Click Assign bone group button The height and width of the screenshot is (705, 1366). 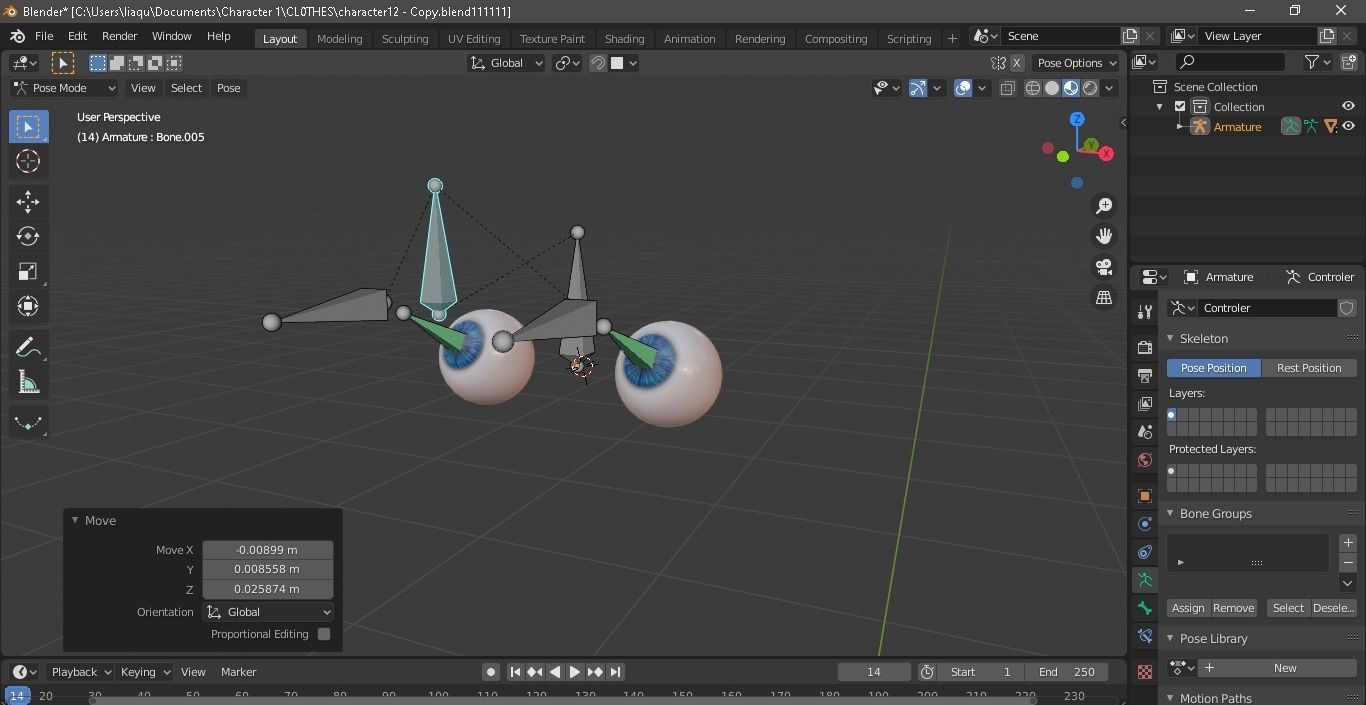pos(1188,608)
